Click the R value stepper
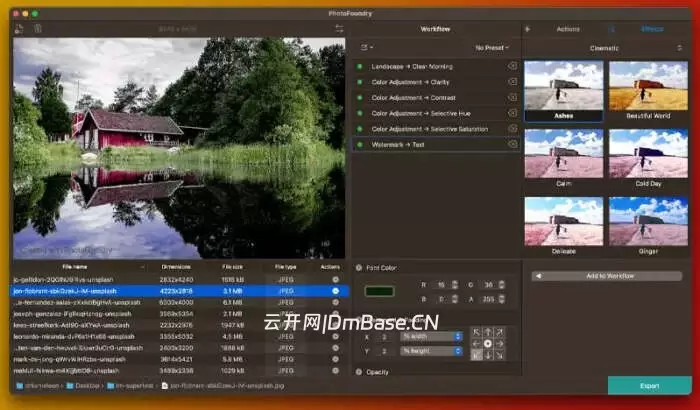The width and height of the screenshot is (700, 410). pos(455,284)
